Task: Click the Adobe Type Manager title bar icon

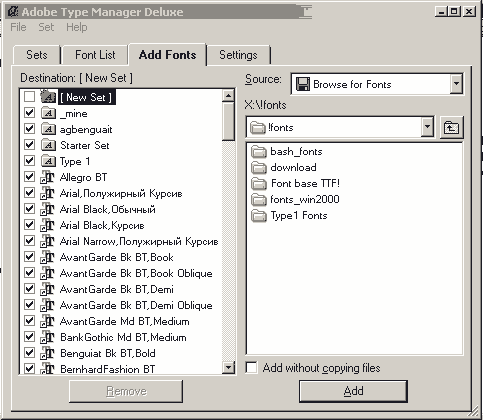Action: click(13, 12)
